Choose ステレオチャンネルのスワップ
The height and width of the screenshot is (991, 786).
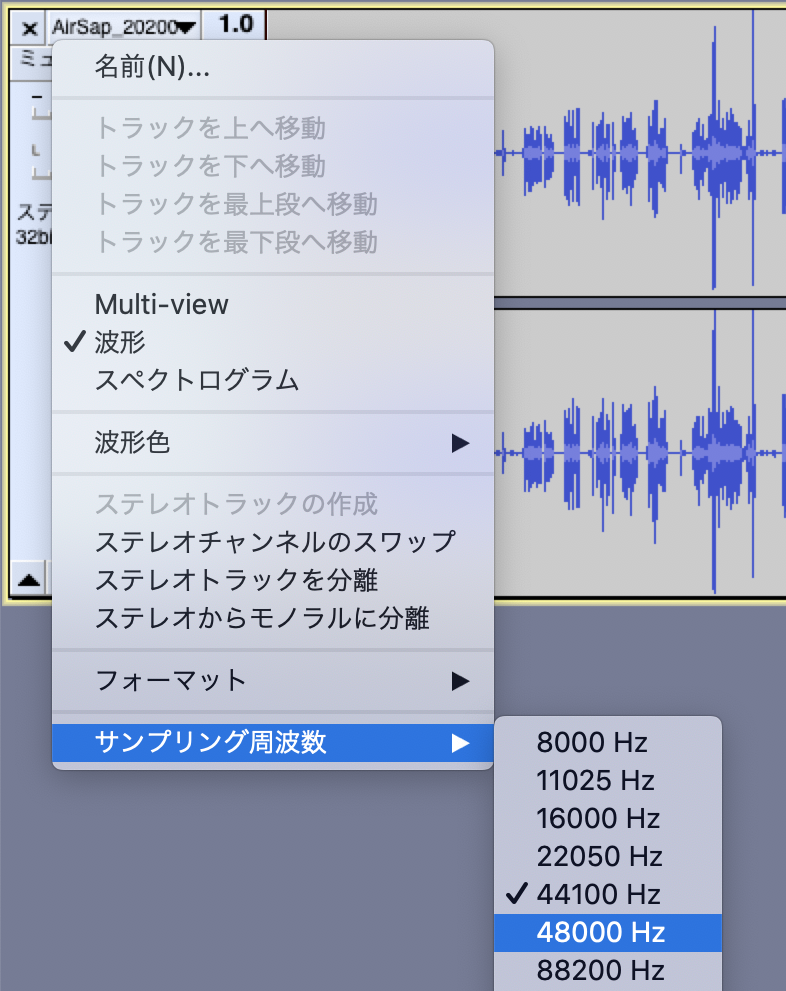click(272, 542)
